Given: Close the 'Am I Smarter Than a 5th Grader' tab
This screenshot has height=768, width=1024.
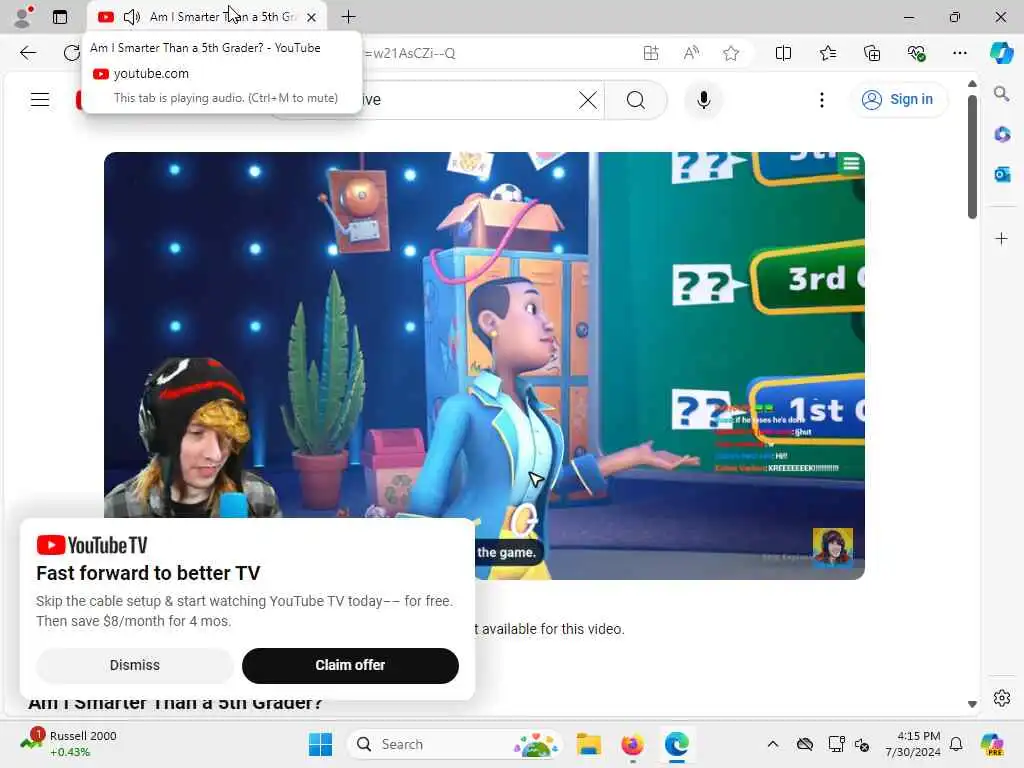Looking at the screenshot, I should pos(312,17).
